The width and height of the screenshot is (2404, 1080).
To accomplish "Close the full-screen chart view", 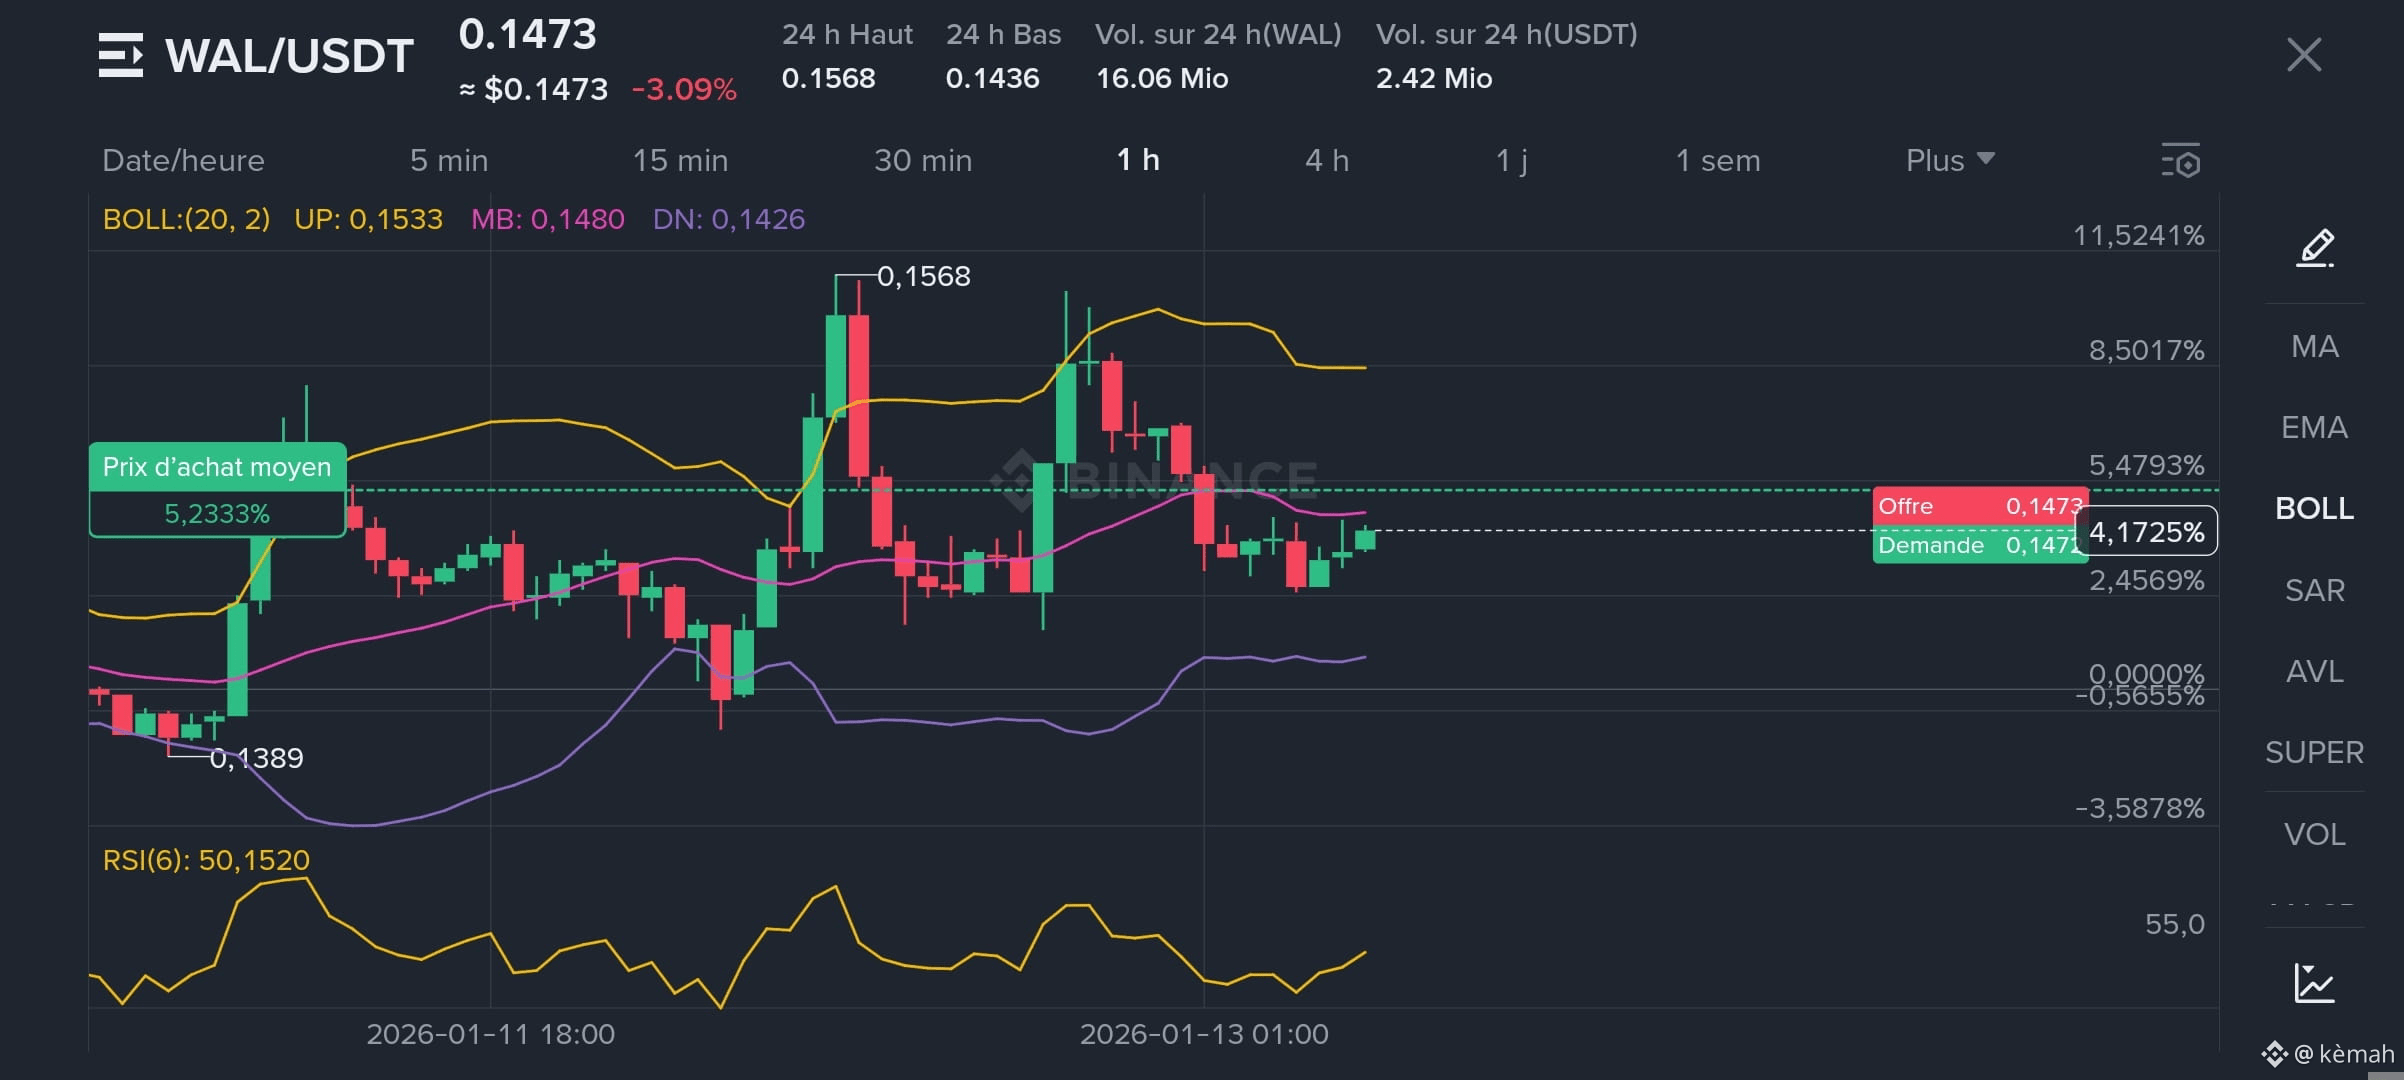I will click(2304, 55).
